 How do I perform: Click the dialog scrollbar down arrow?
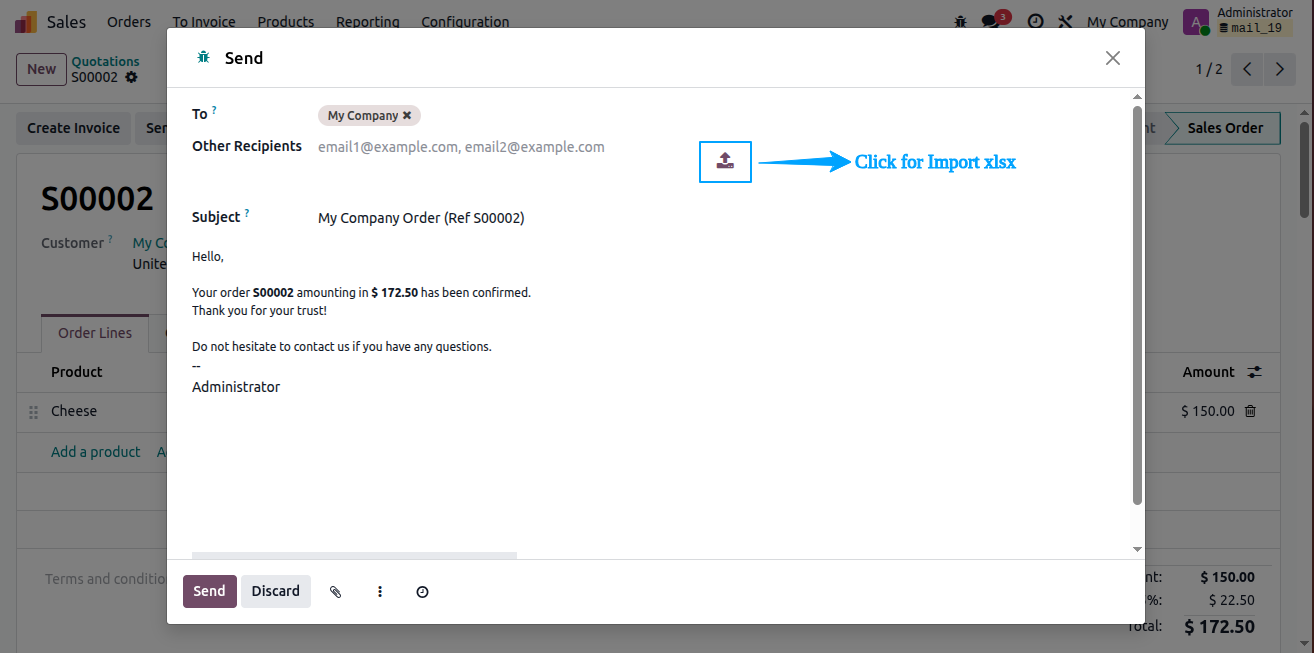1137,549
